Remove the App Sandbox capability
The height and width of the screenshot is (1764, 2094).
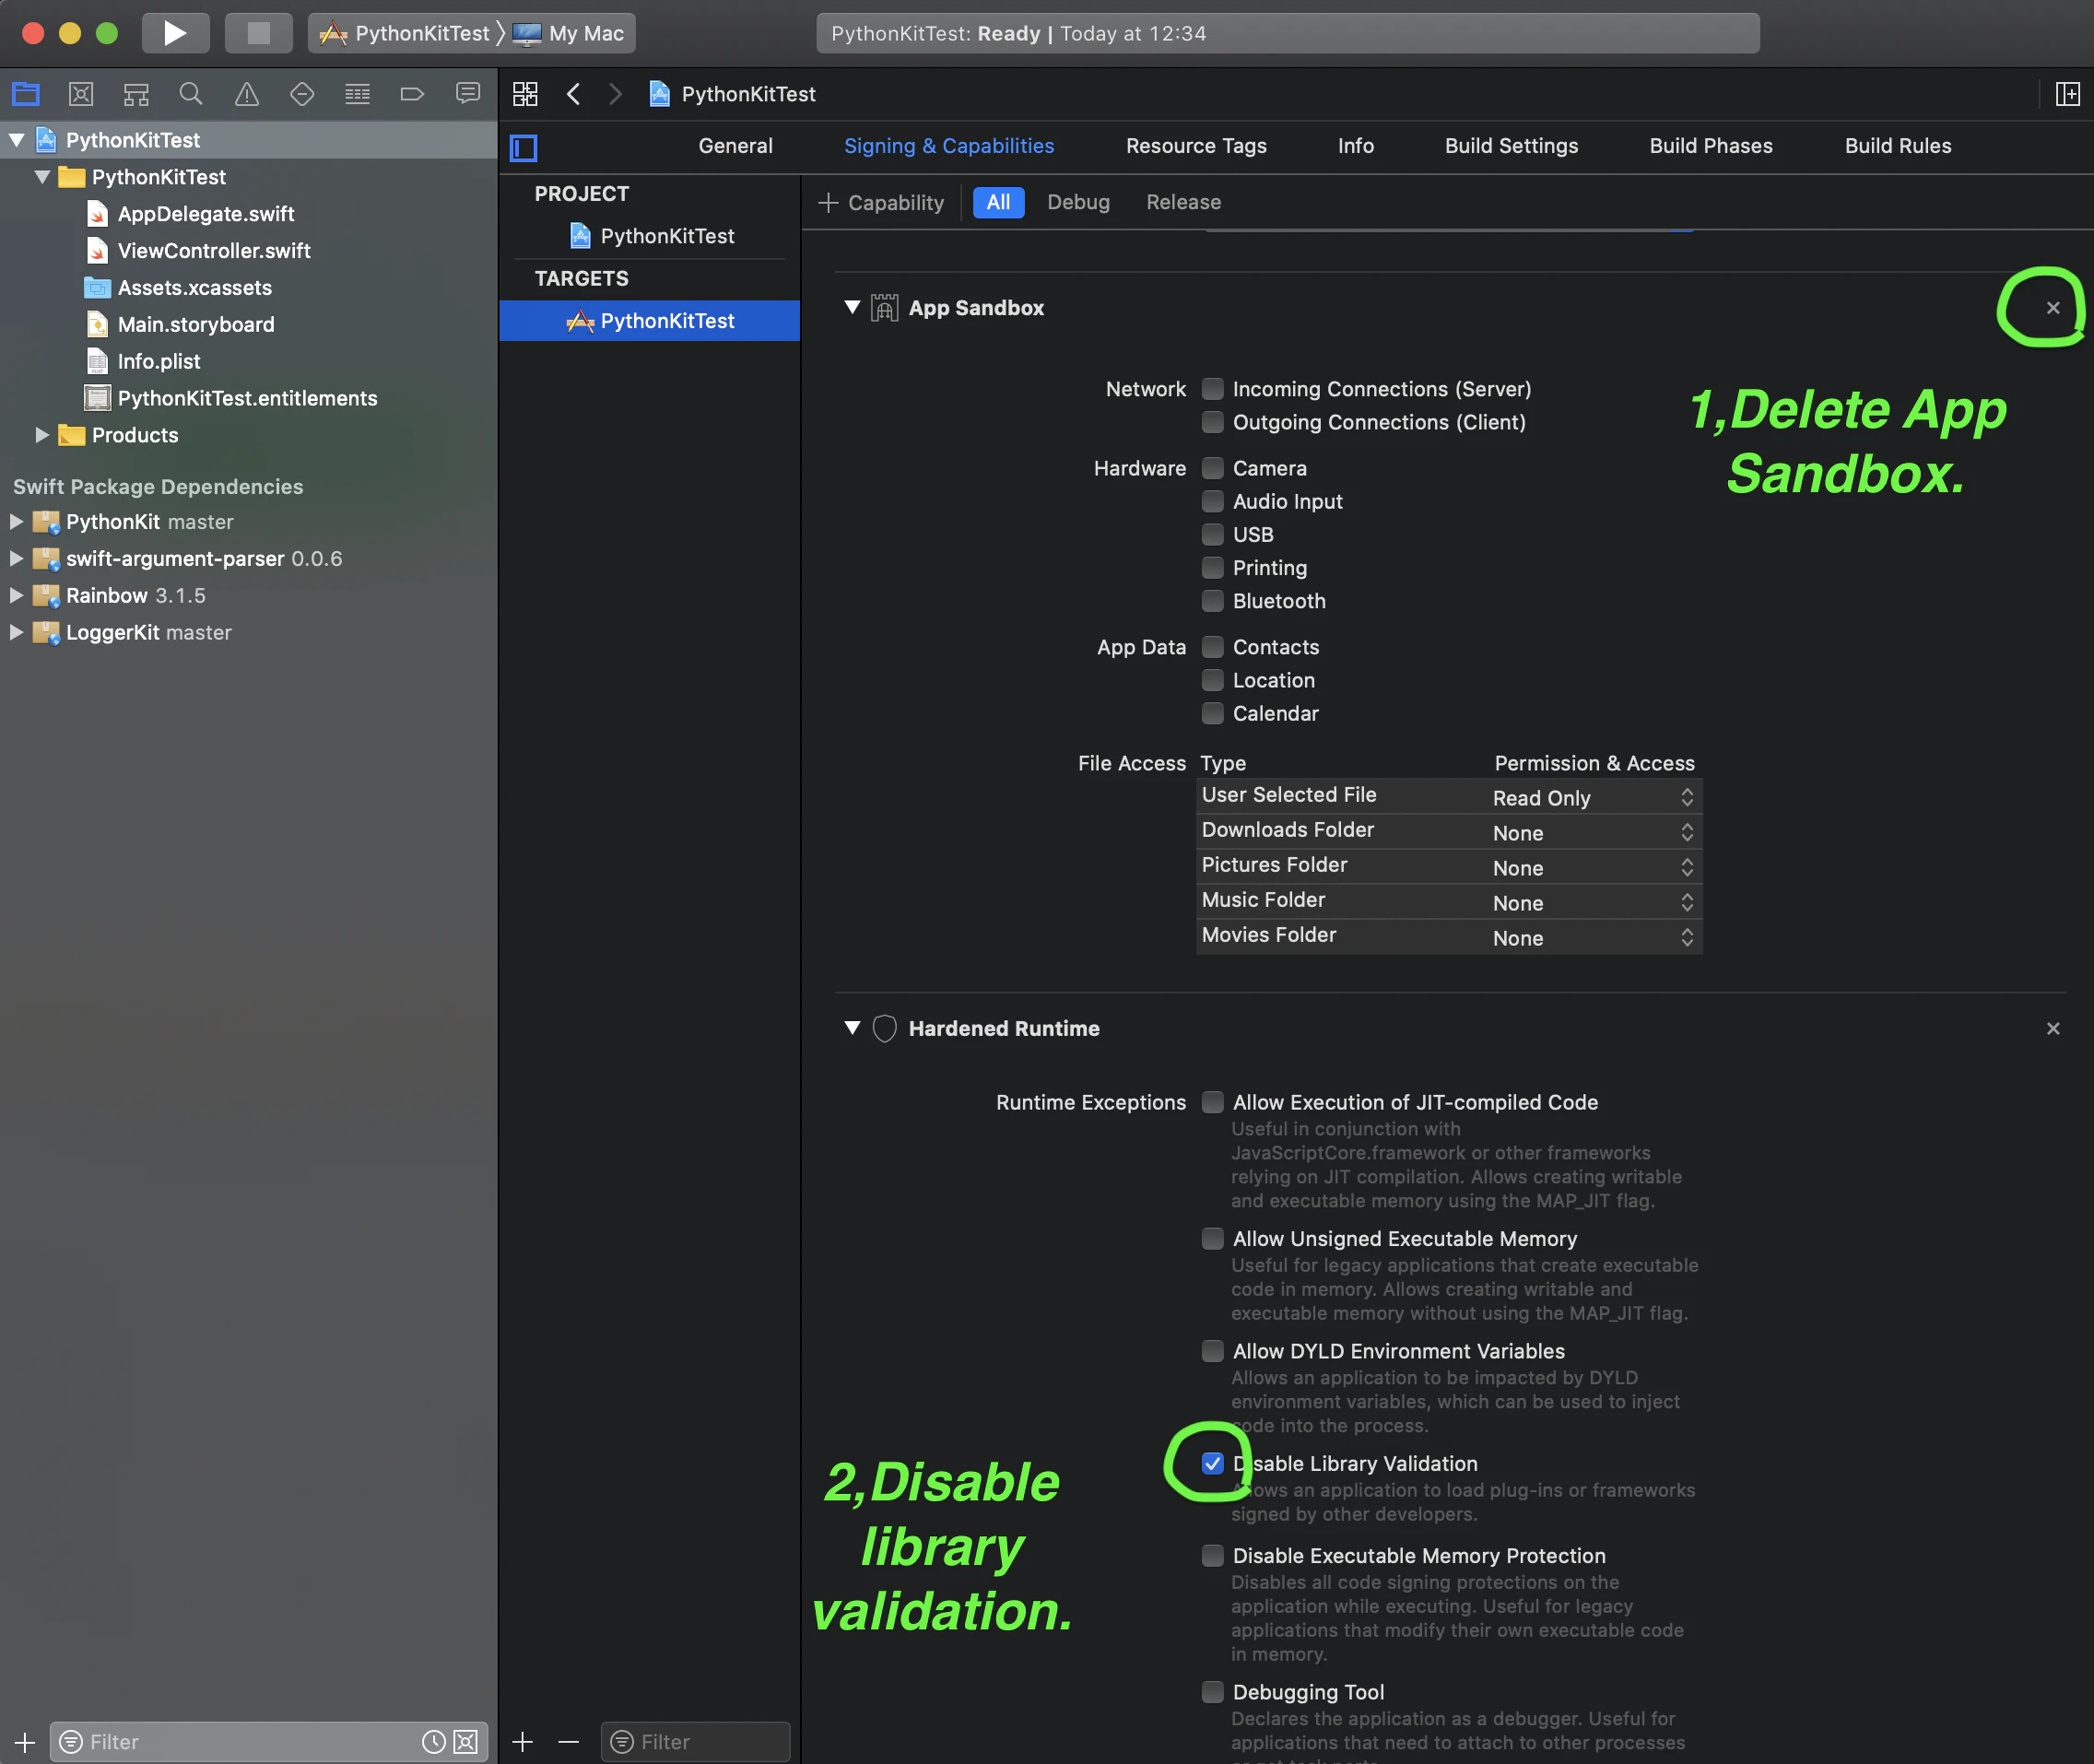(x=2052, y=308)
